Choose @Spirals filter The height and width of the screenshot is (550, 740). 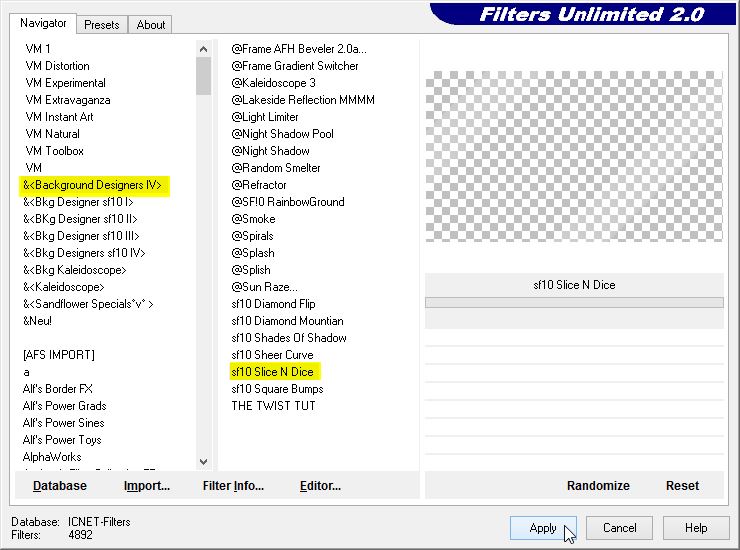click(252, 236)
